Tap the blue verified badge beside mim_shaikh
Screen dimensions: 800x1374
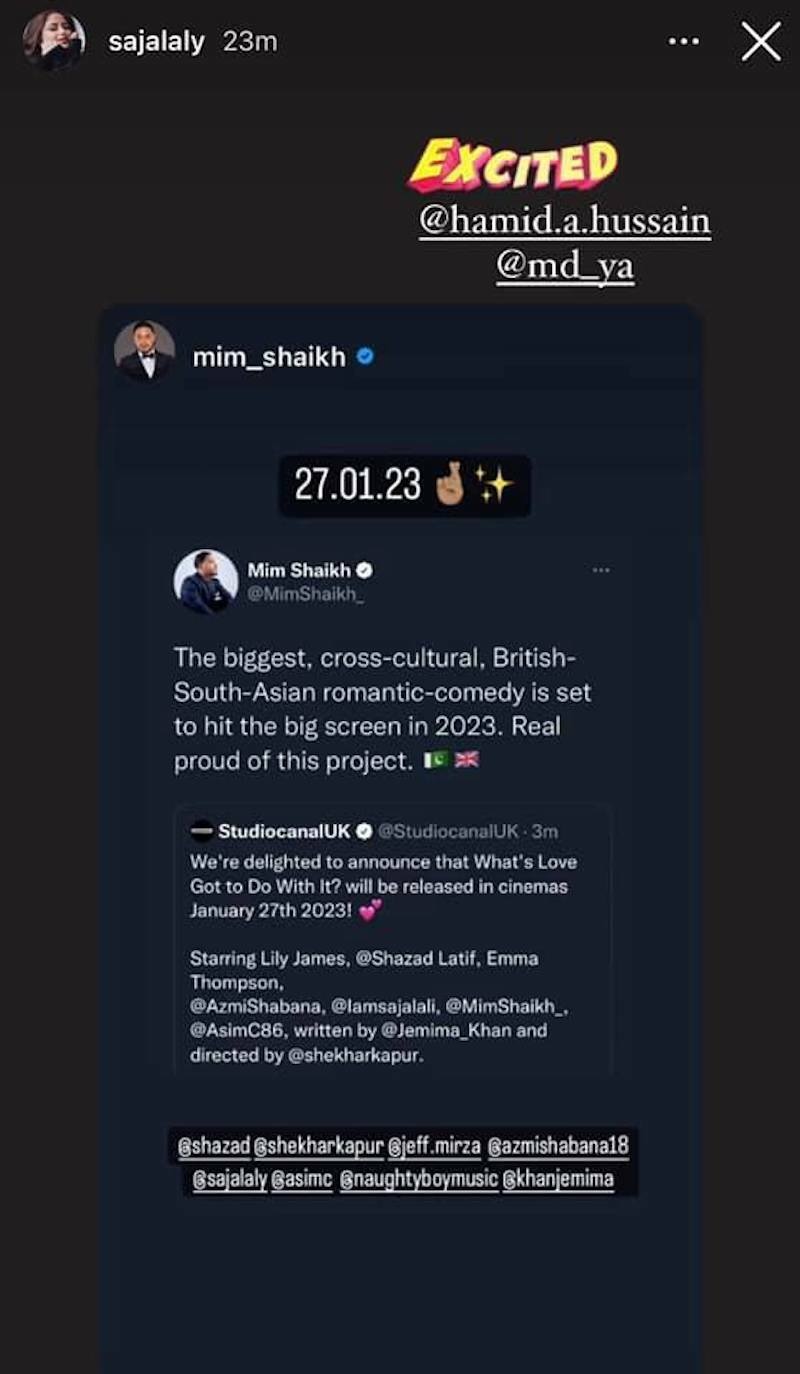(x=365, y=357)
